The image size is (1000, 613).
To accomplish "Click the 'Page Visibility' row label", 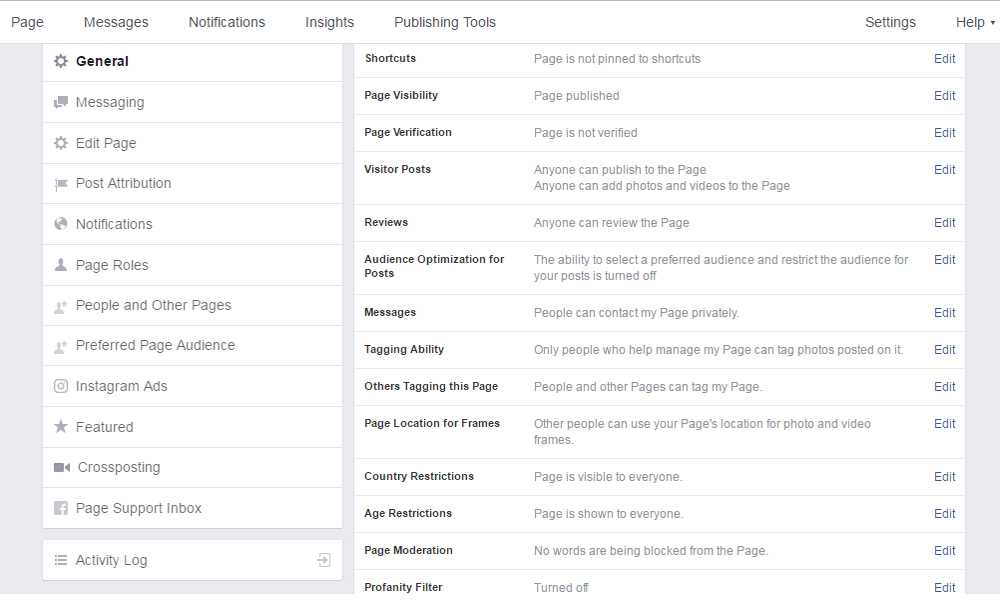I will pyautogui.click(x=401, y=96).
